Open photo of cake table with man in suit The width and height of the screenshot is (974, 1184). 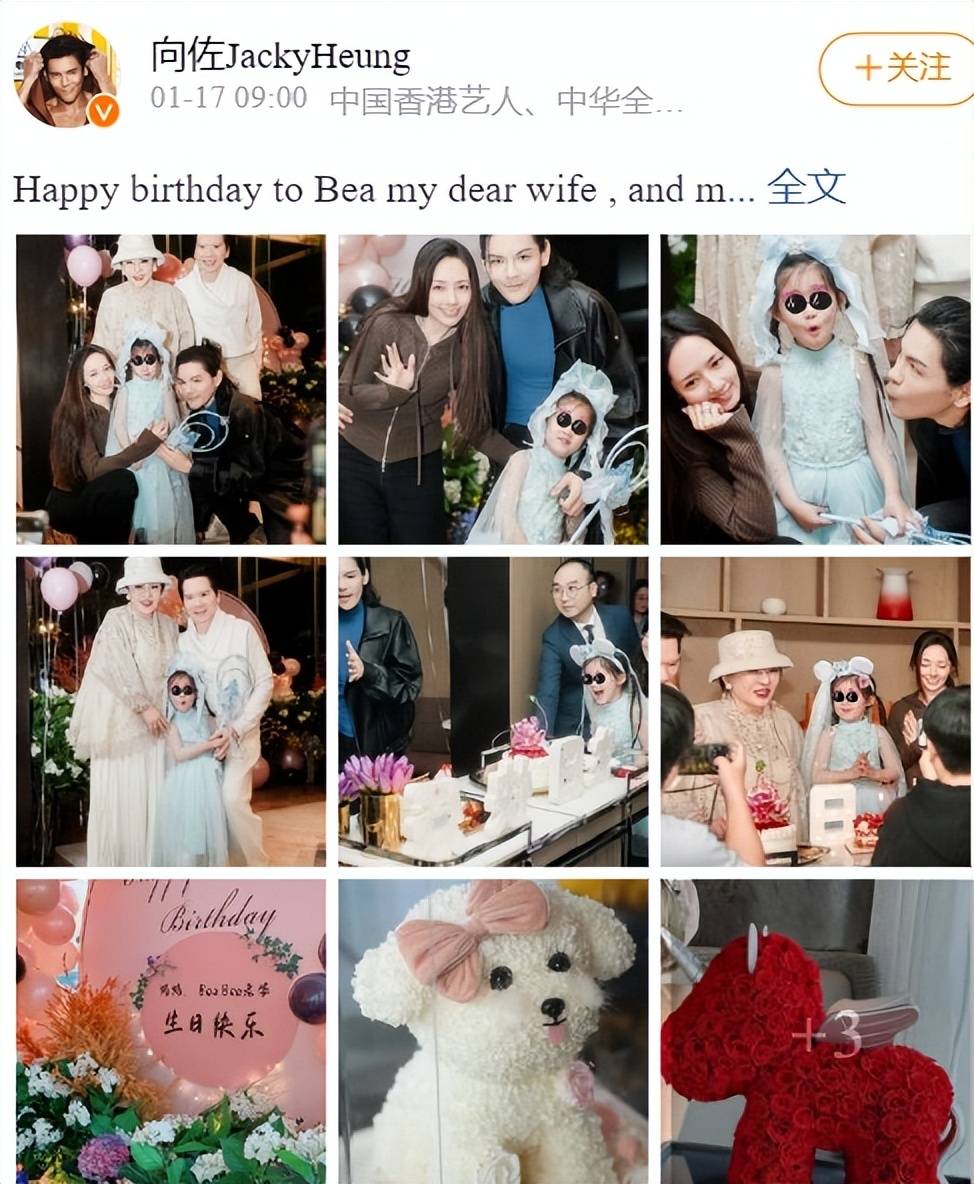coord(493,712)
